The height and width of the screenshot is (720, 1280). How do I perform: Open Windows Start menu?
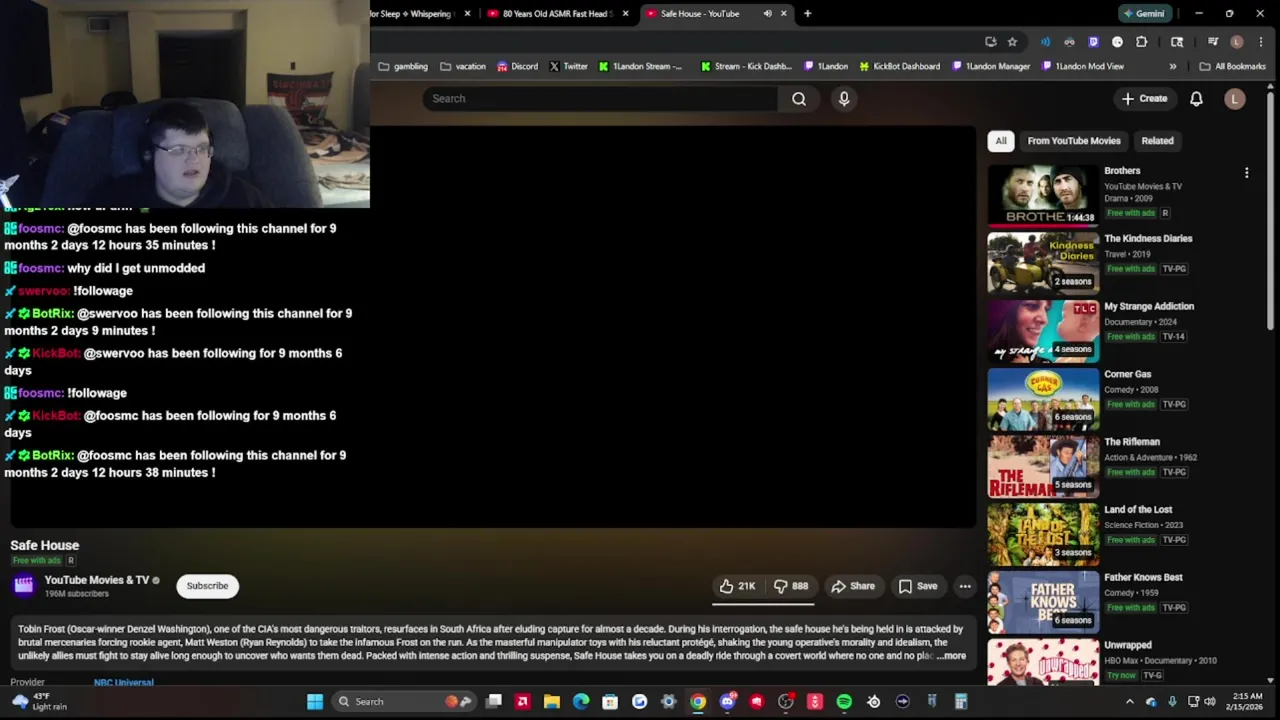tap(315, 701)
